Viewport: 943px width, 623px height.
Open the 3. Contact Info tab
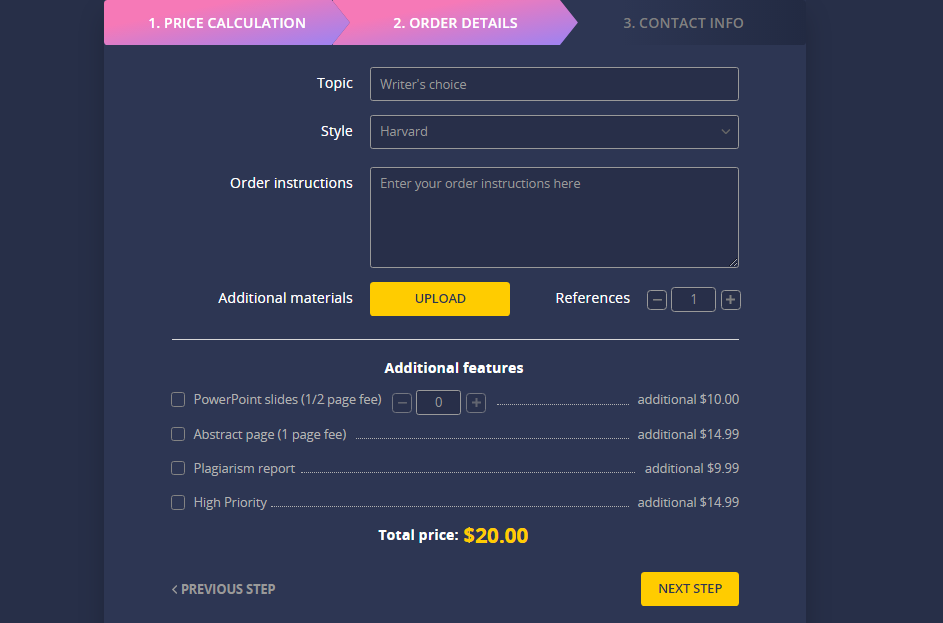coord(683,23)
